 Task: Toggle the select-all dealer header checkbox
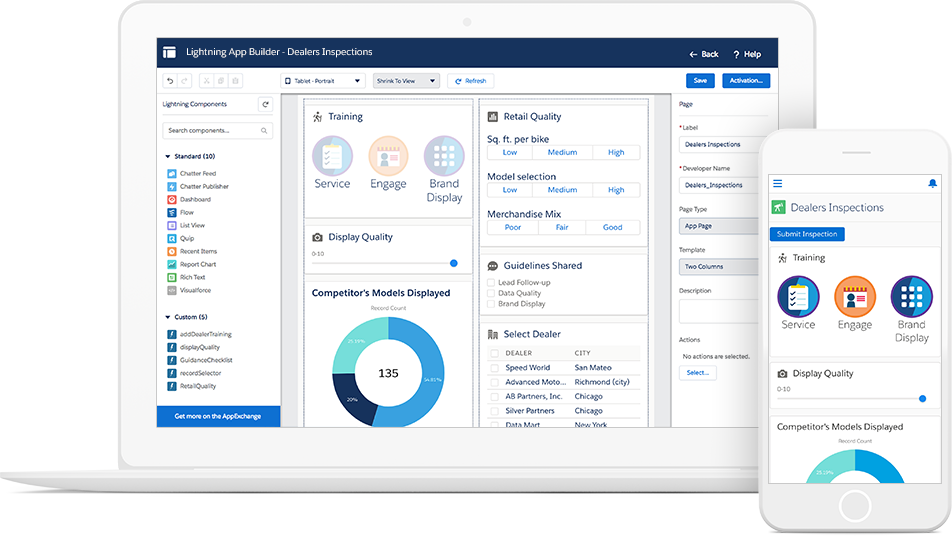coord(494,353)
